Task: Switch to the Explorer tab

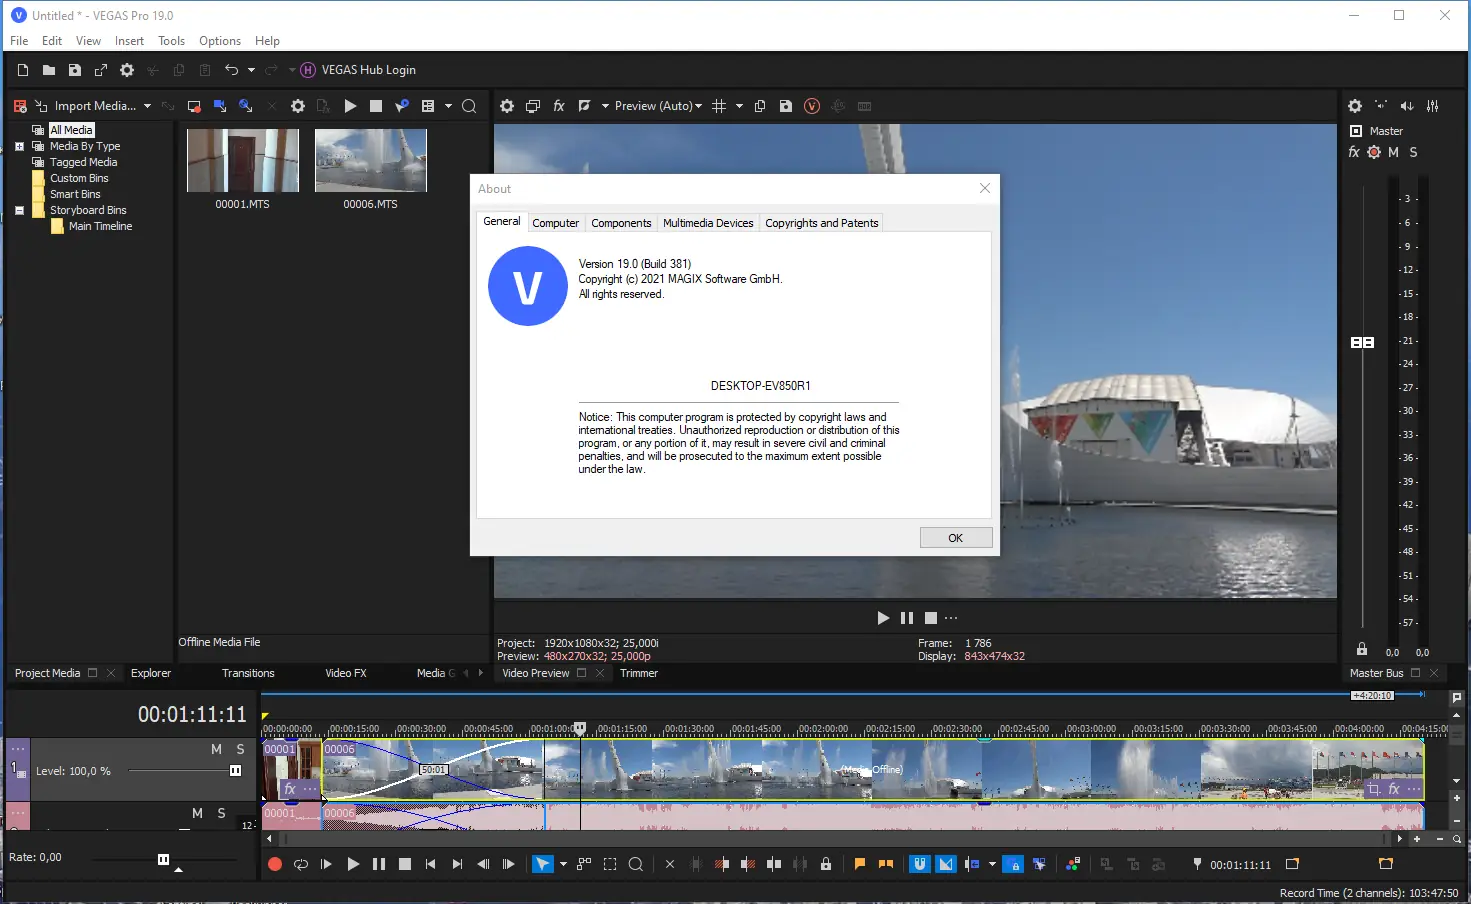Action: (151, 673)
